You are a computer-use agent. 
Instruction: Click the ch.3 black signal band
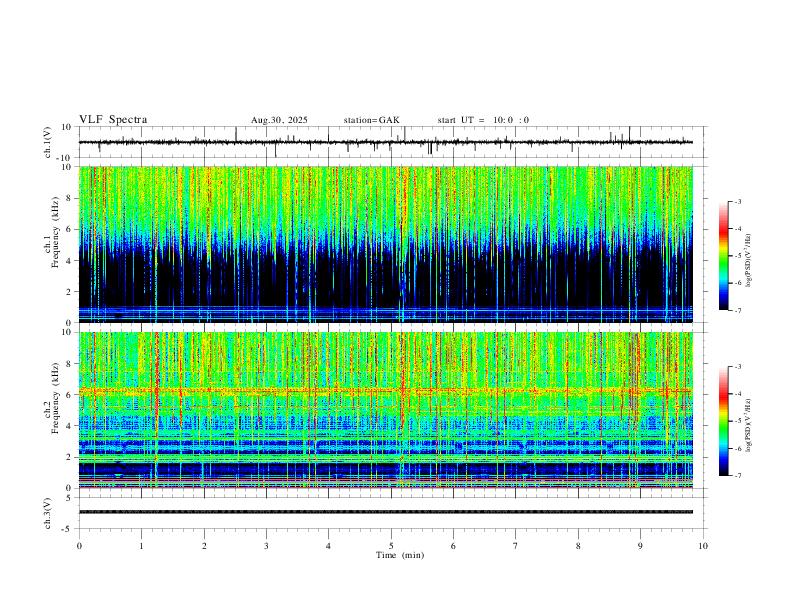point(386,512)
